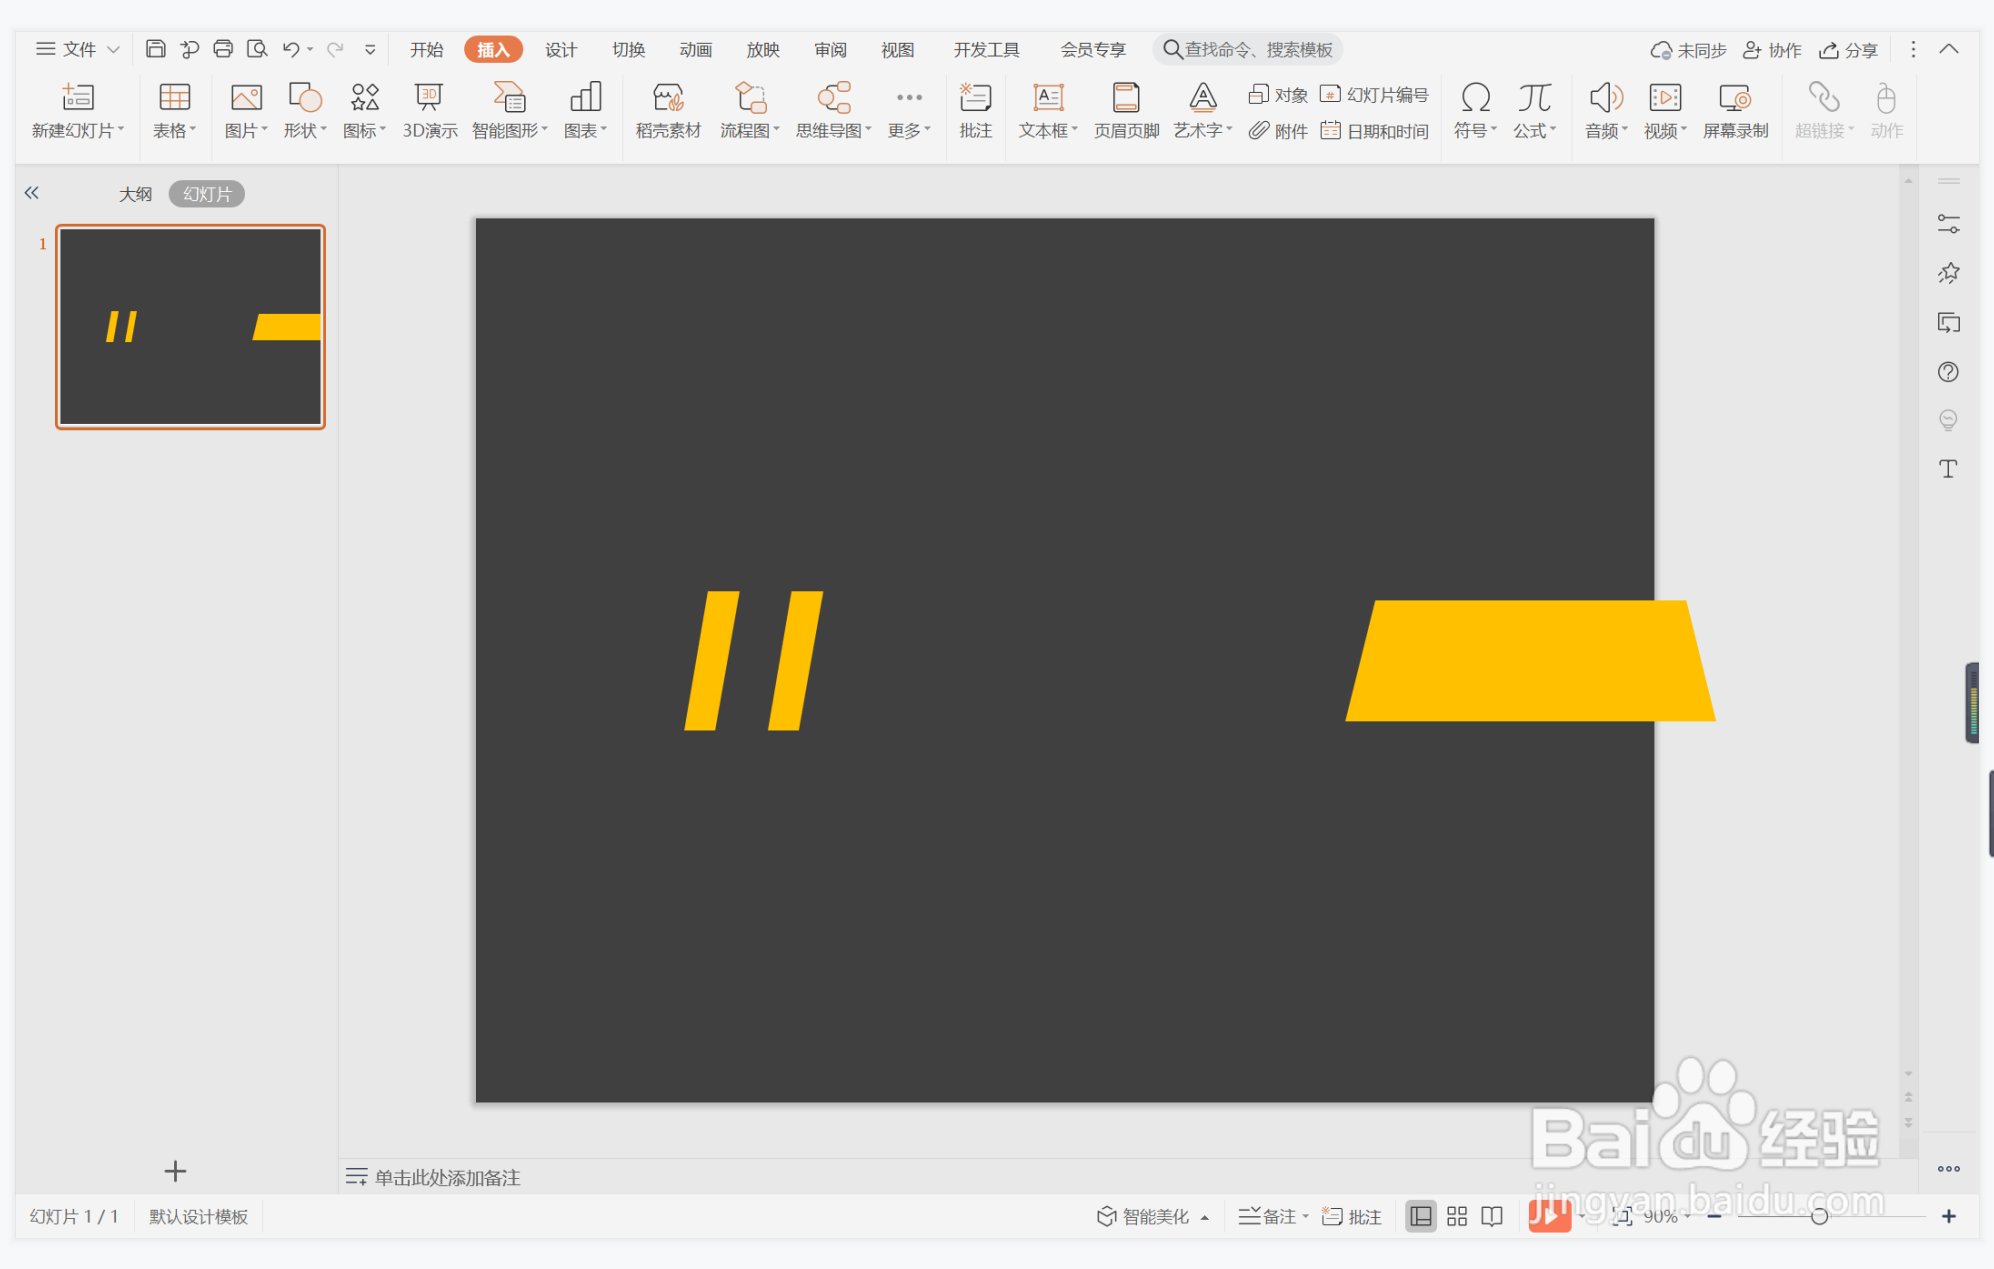Click the zoom slider handle
Image resolution: width=1994 pixels, height=1269 pixels.
[1819, 1216]
